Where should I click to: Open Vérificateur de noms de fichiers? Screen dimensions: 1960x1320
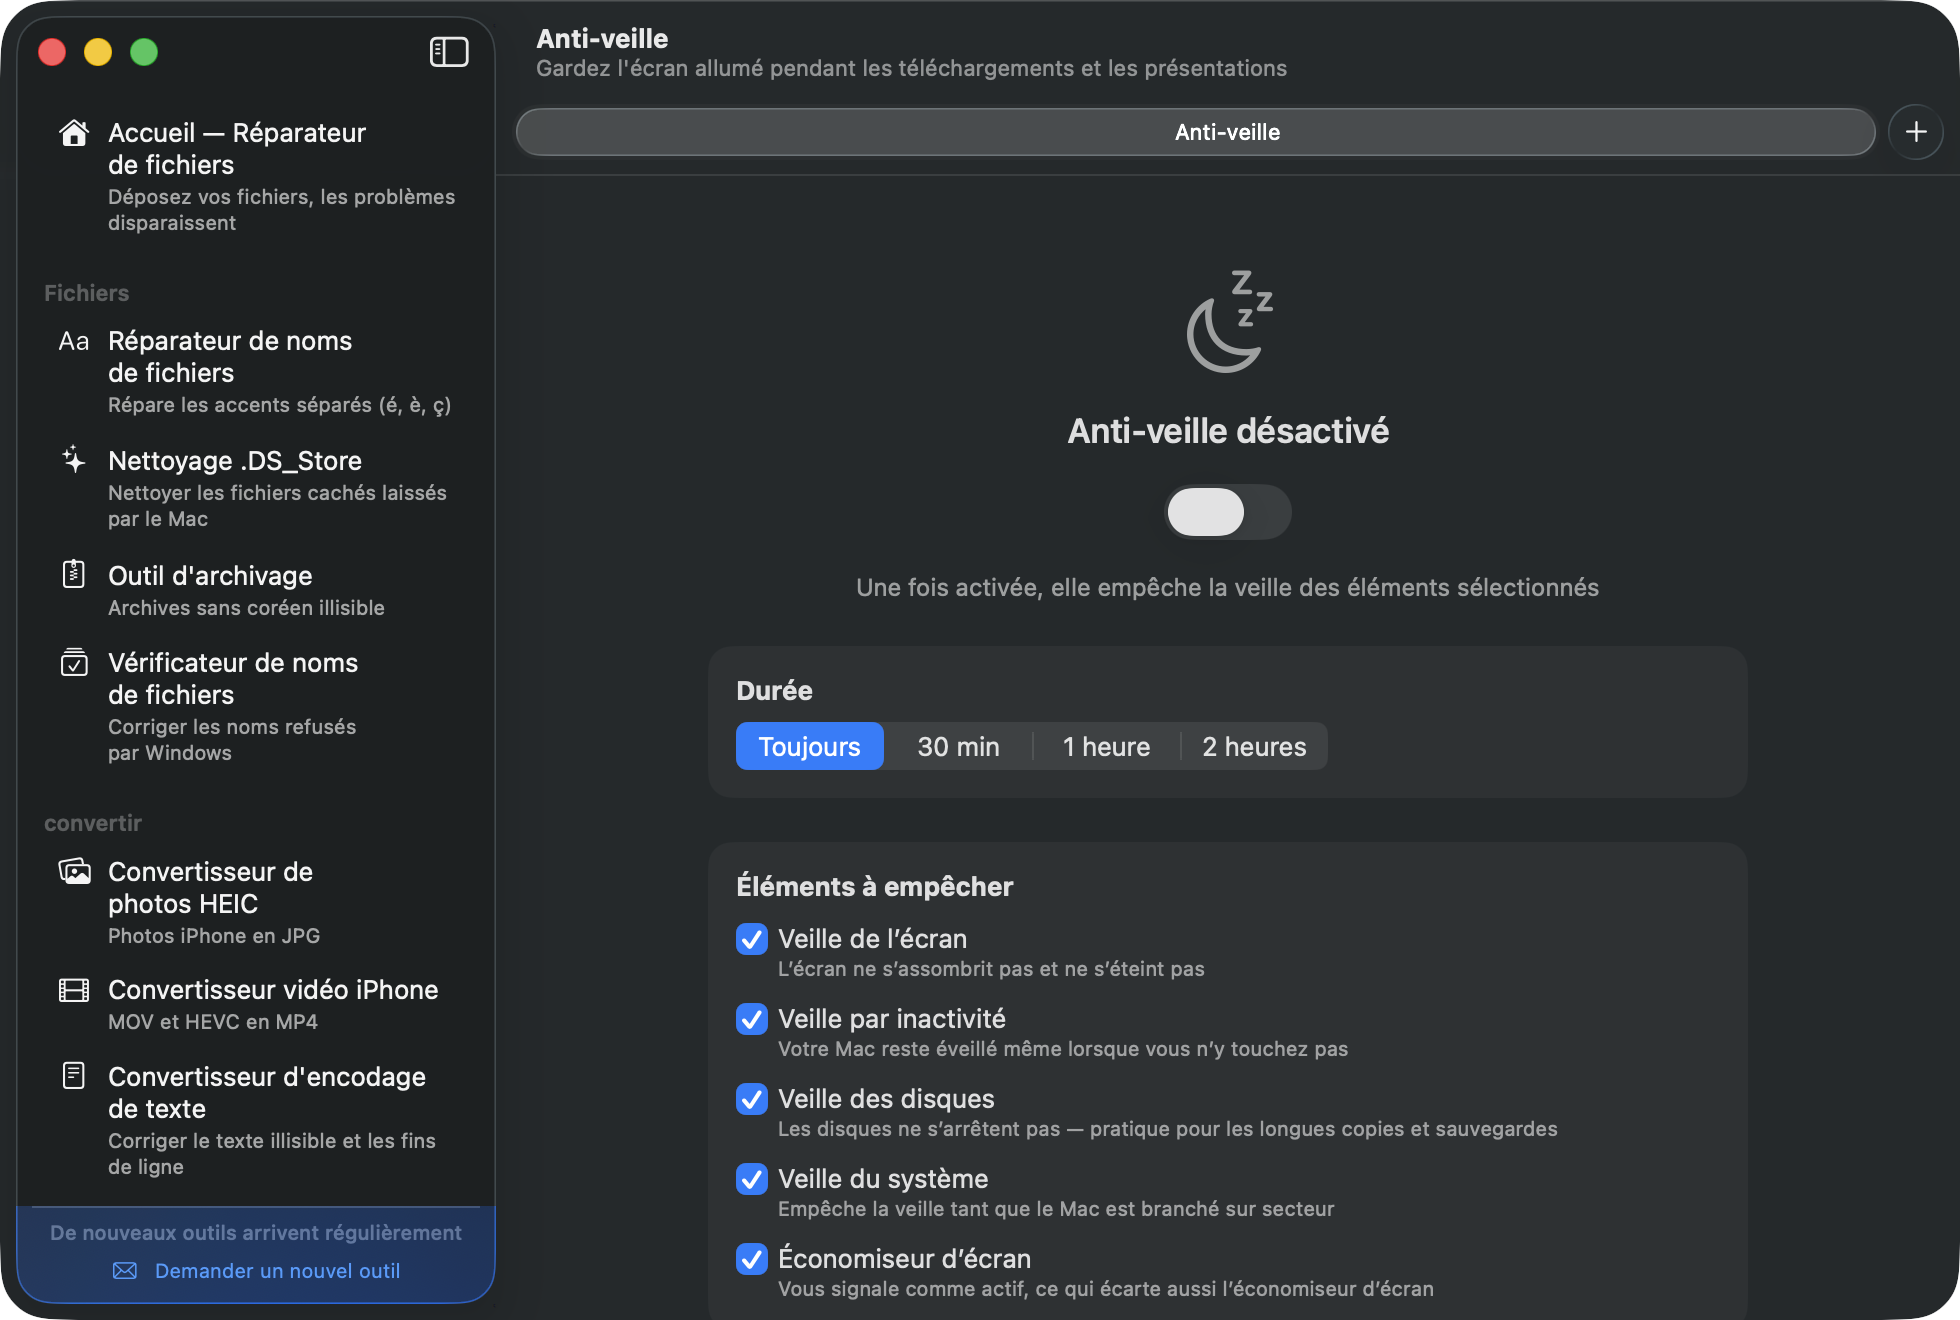256,706
